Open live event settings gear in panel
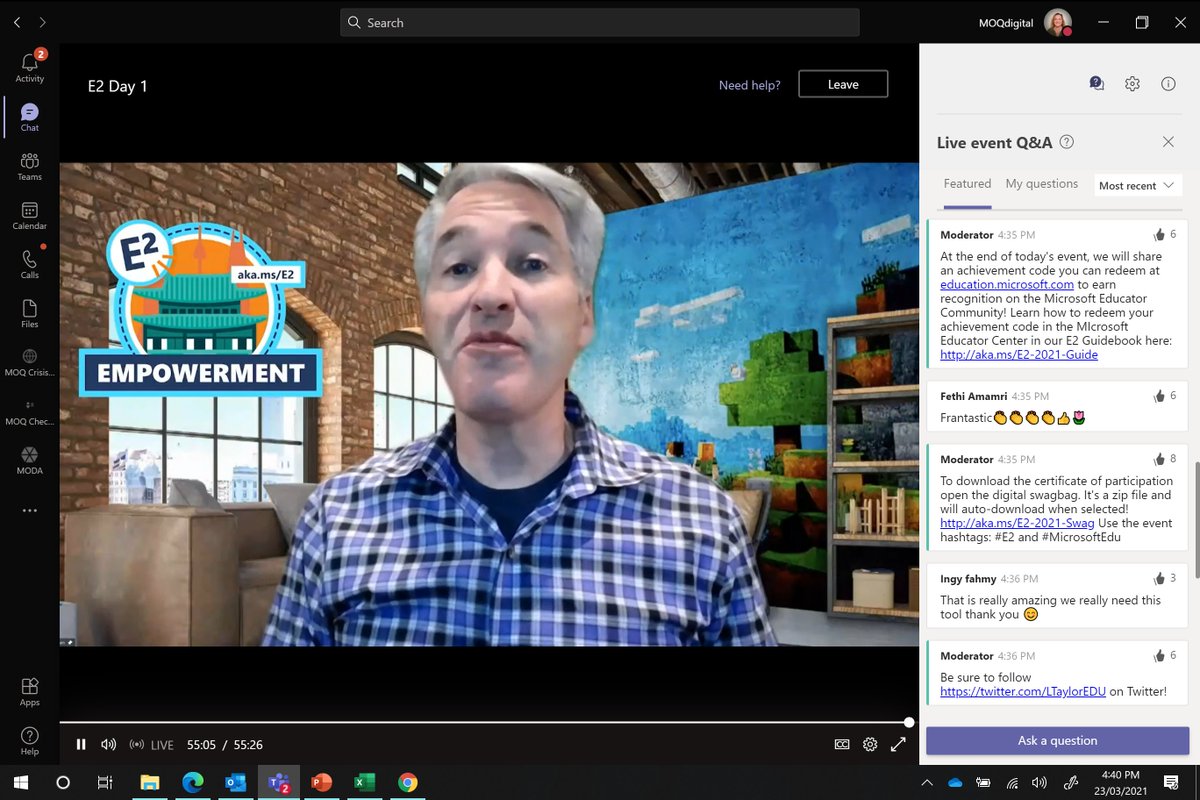The image size is (1200, 800). coord(1132,84)
